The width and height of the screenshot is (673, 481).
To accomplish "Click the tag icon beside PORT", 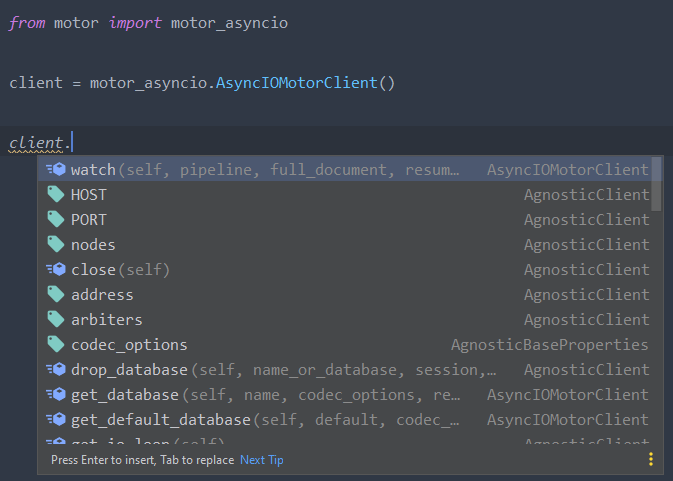I will coord(56,219).
